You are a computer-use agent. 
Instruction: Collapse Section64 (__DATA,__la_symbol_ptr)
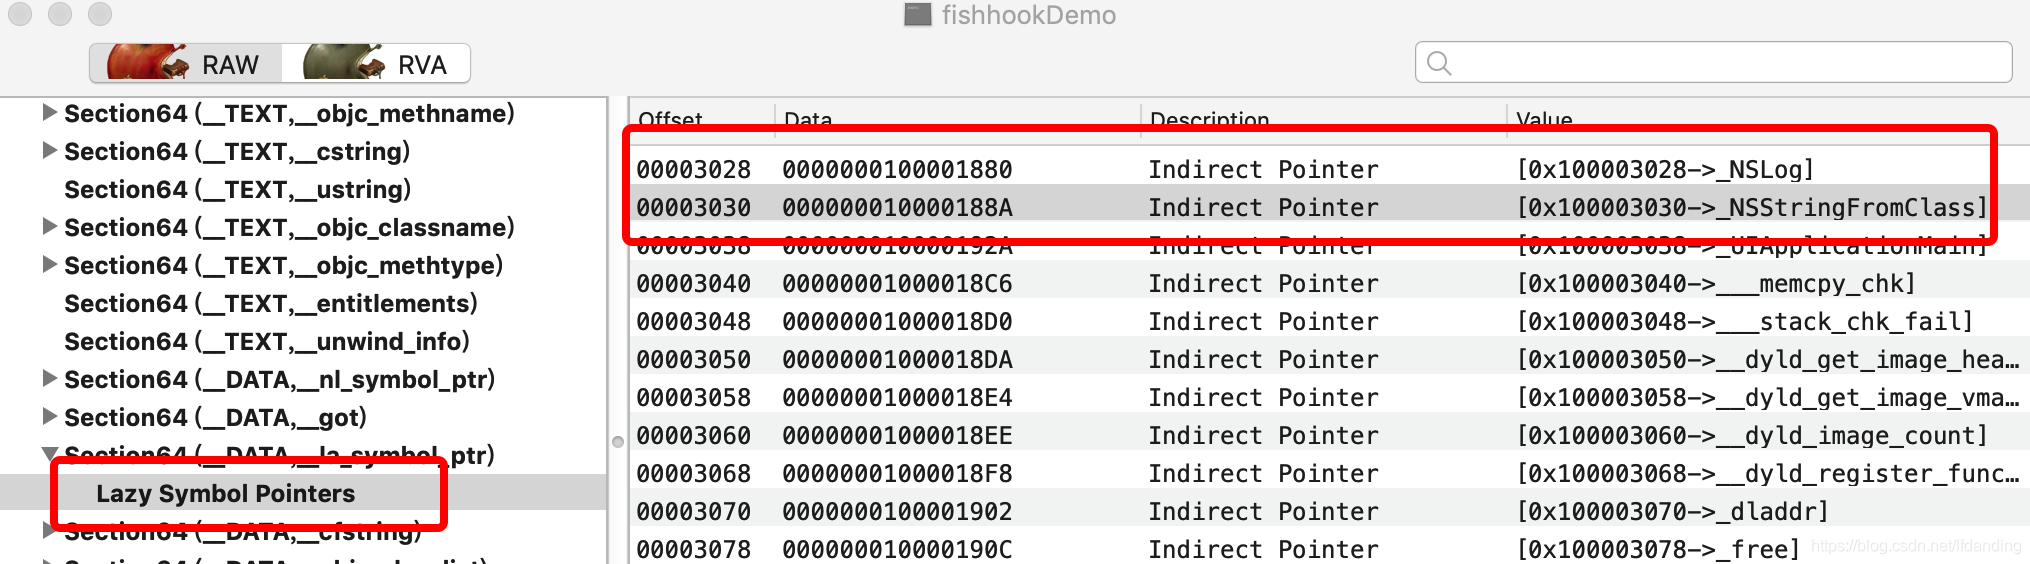48,455
